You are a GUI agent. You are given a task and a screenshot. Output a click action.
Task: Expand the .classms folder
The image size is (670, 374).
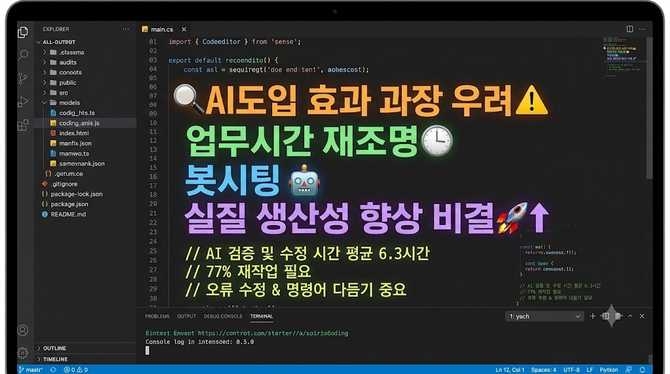[44, 52]
